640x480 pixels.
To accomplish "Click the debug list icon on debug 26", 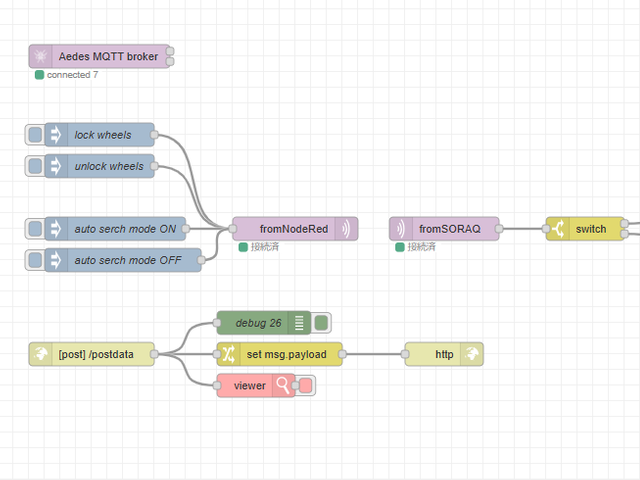I will click(x=299, y=323).
